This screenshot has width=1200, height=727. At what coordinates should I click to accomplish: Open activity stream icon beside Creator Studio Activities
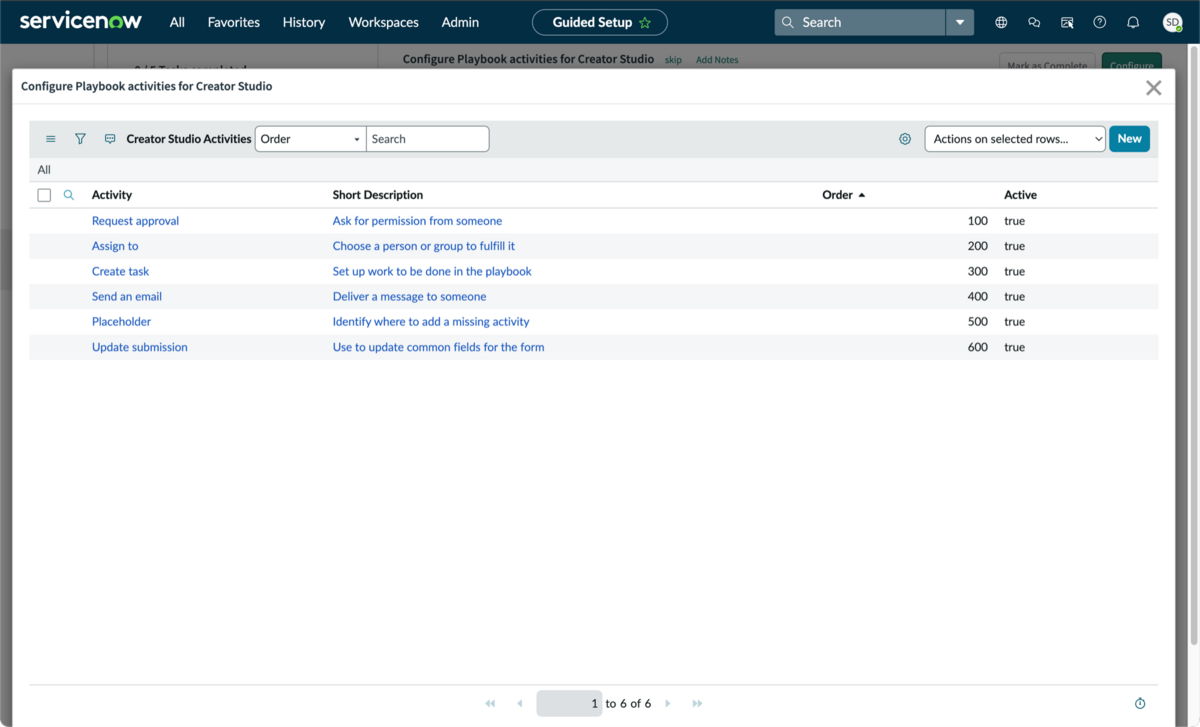pos(110,139)
